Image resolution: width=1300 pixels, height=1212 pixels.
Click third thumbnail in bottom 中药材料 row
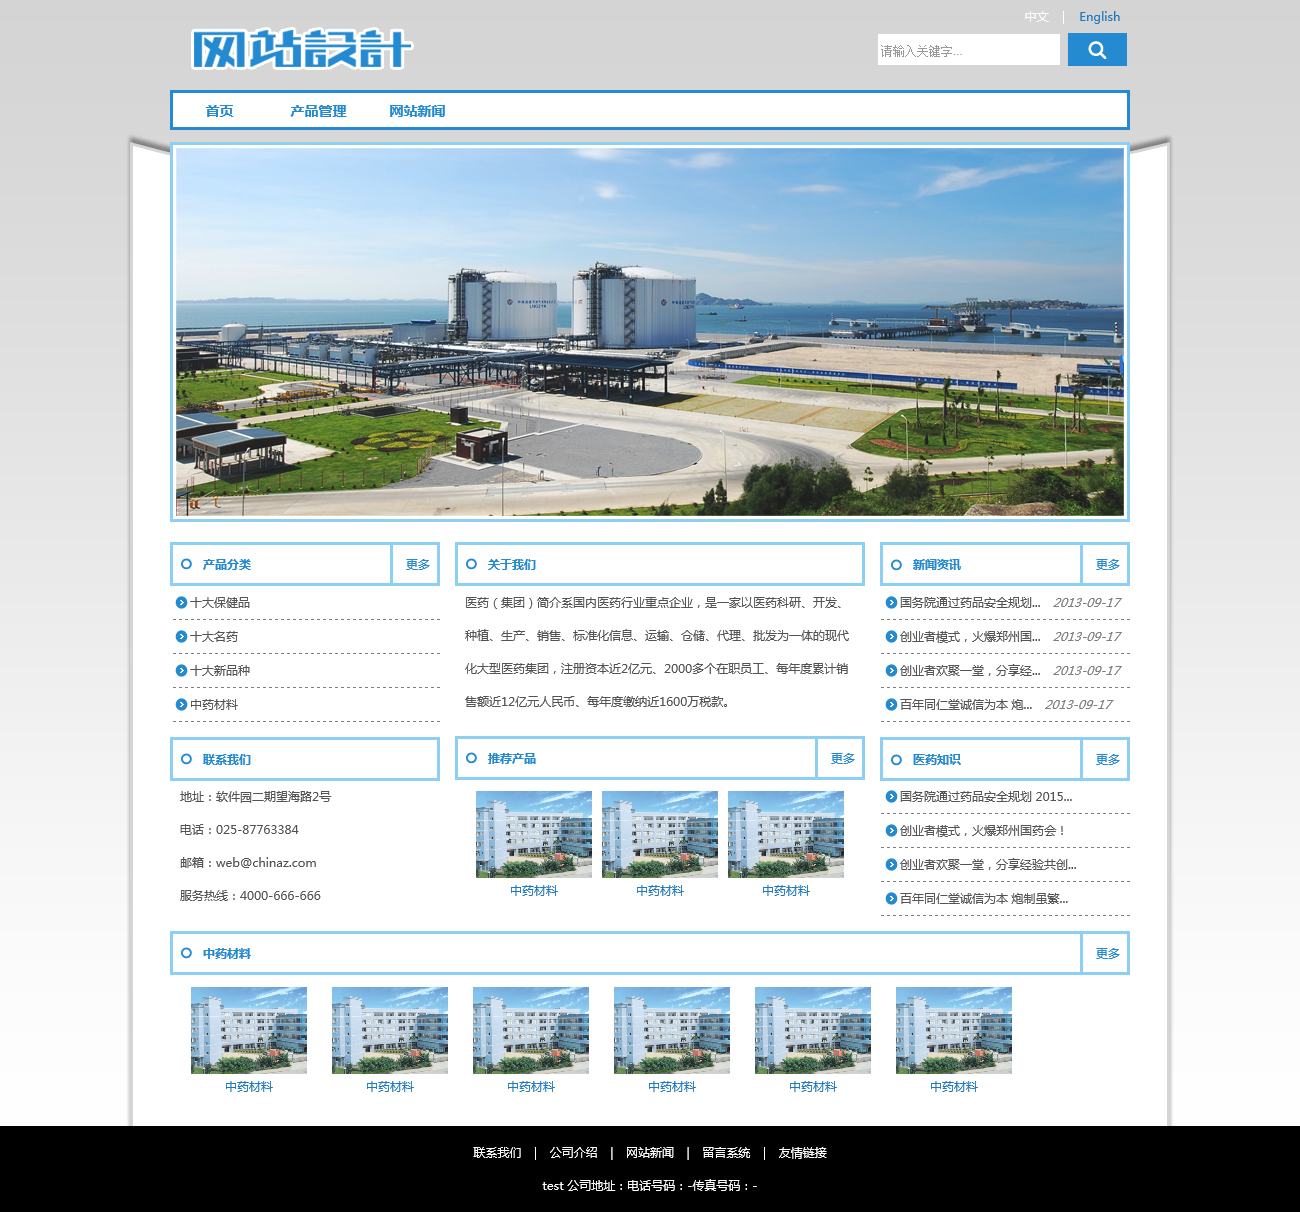[x=531, y=1030]
